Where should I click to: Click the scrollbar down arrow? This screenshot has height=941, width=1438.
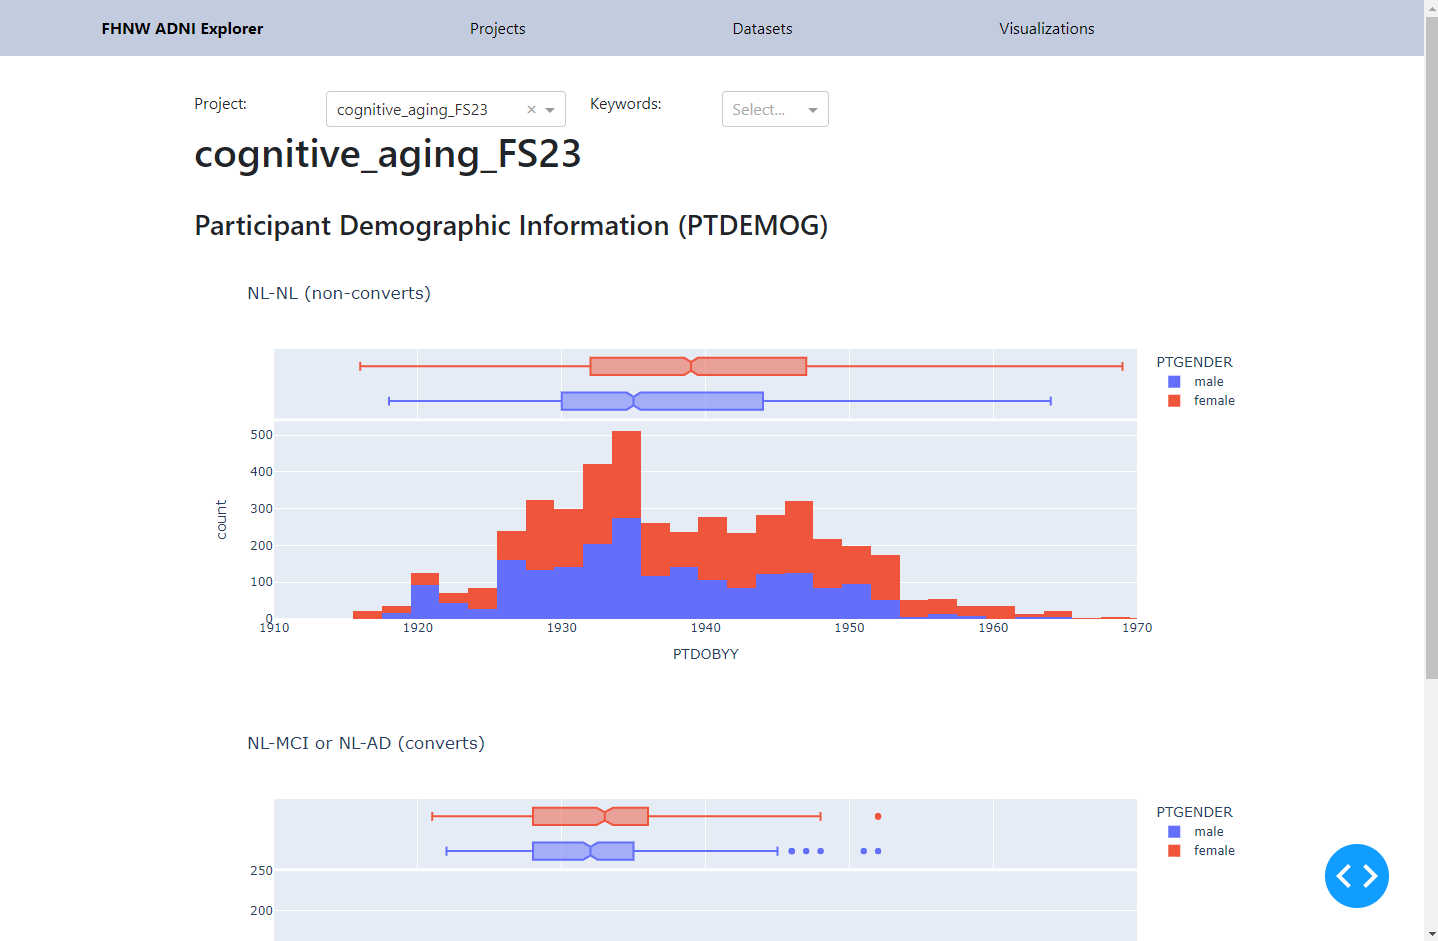[1431, 934]
